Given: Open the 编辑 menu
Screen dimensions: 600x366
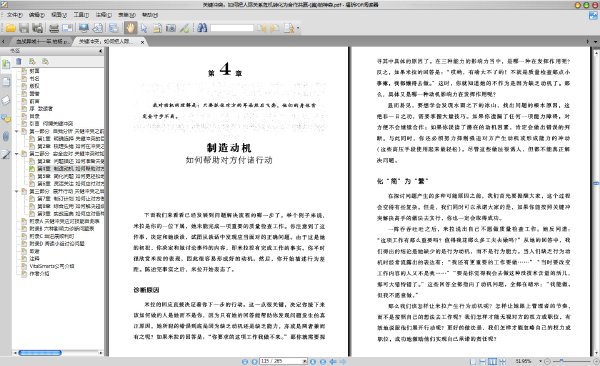Looking at the screenshot, I should click(37, 15).
